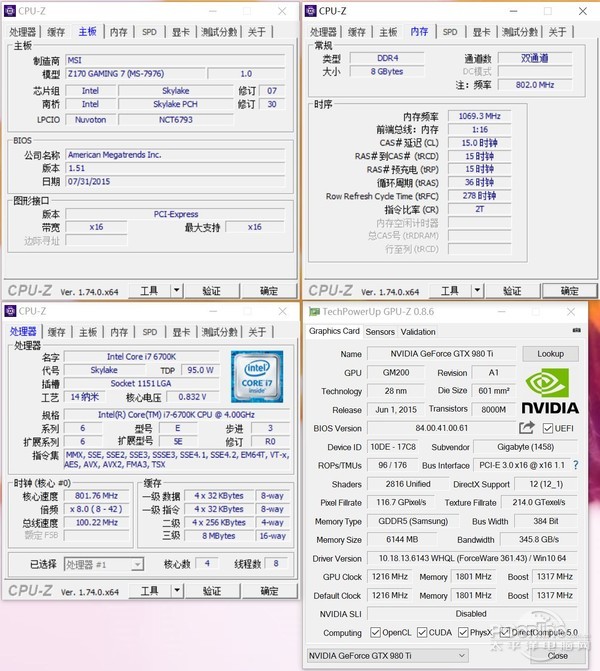Viewport: 600px width, 671px height.
Task: Click the BIOS date field 07/31/2015
Action: [175, 181]
